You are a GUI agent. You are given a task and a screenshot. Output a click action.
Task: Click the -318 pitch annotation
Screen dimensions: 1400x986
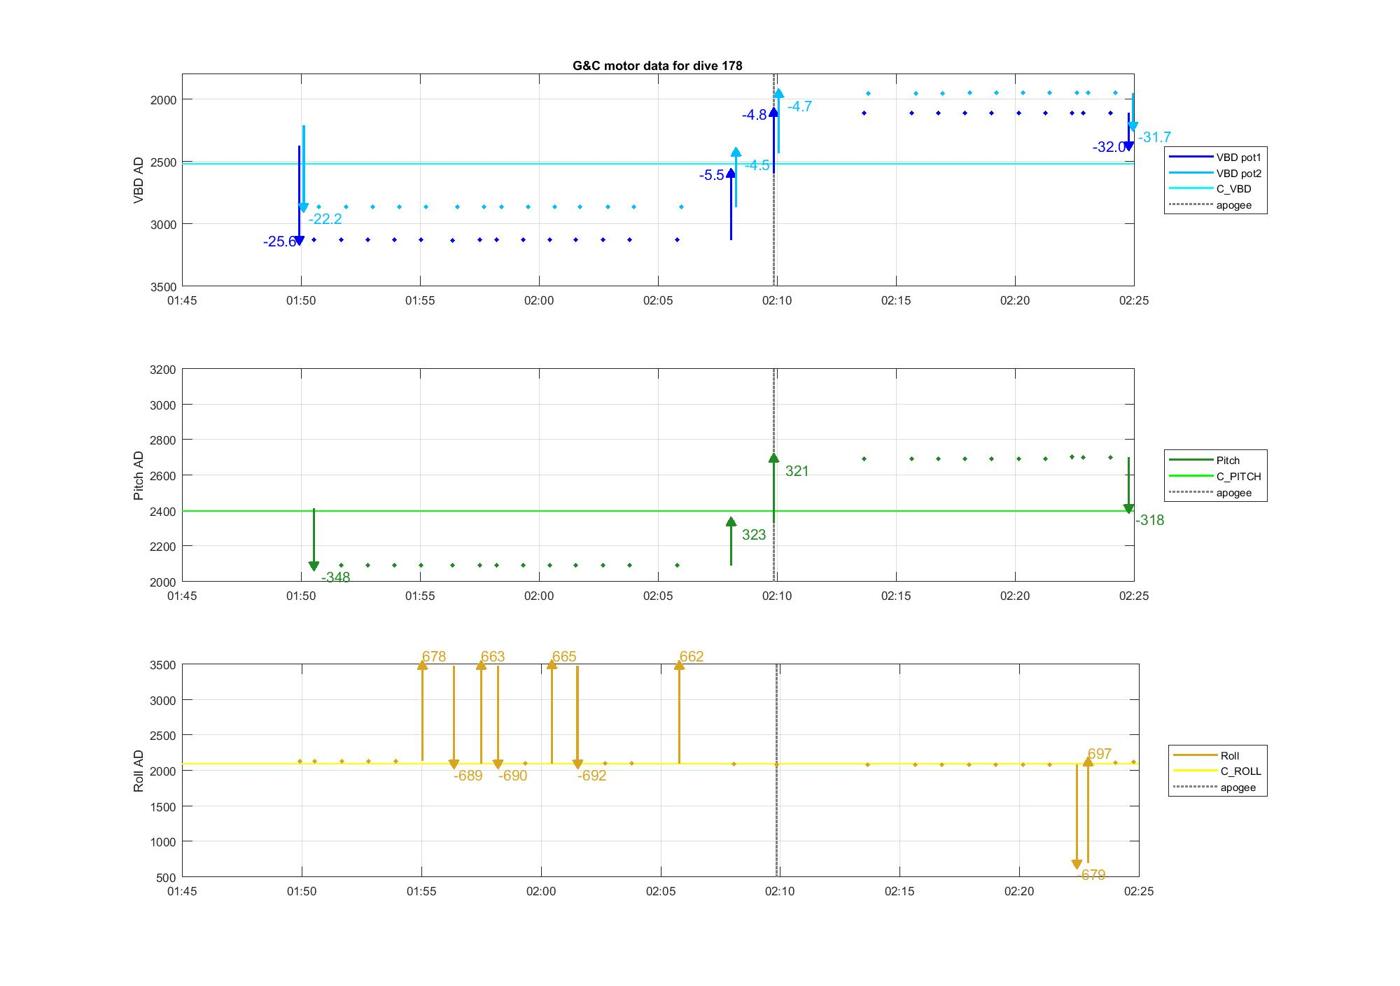coord(1149,520)
